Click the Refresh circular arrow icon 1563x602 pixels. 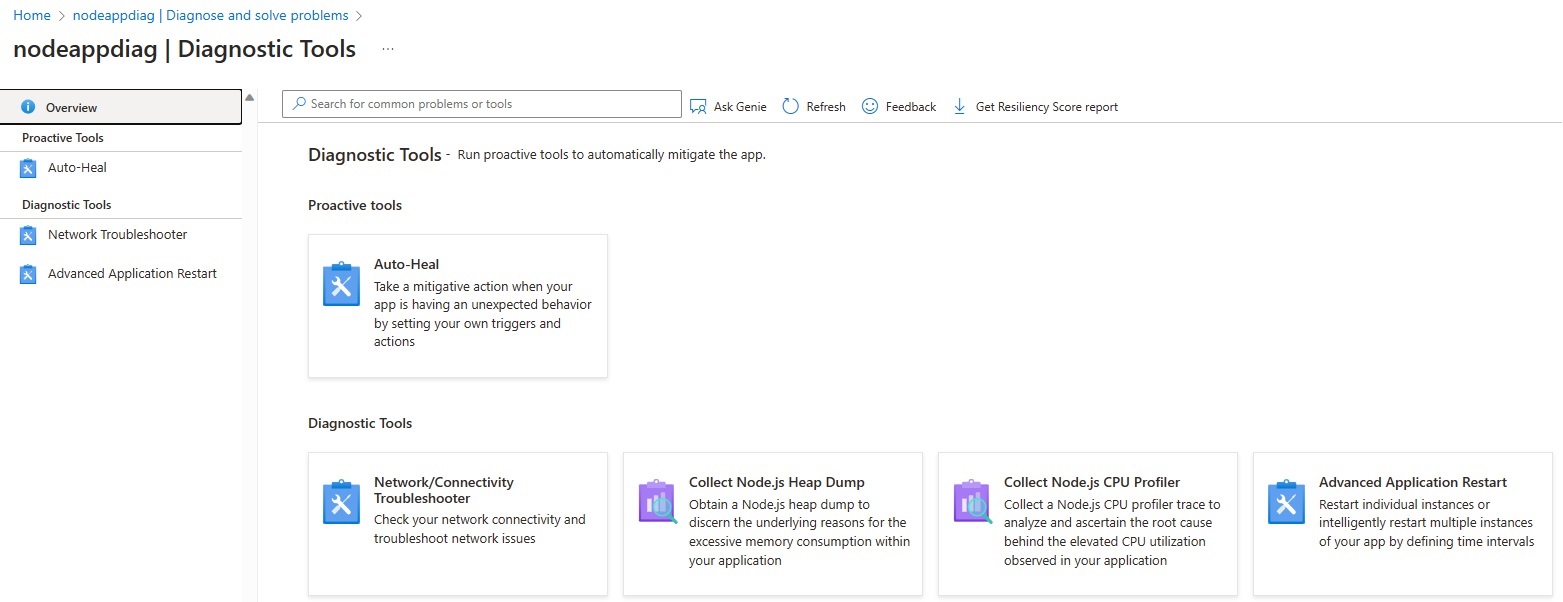tap(790, 107)
